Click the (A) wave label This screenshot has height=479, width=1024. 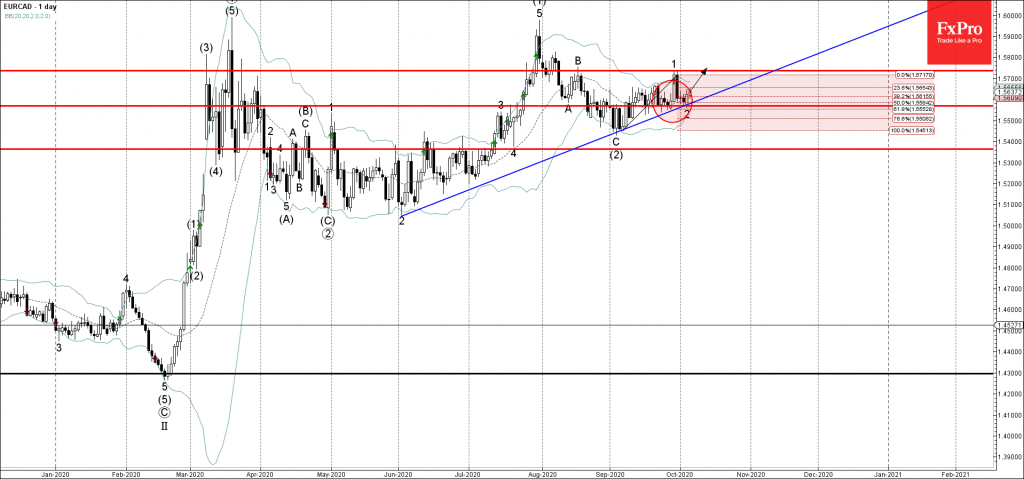pos(287,220)
